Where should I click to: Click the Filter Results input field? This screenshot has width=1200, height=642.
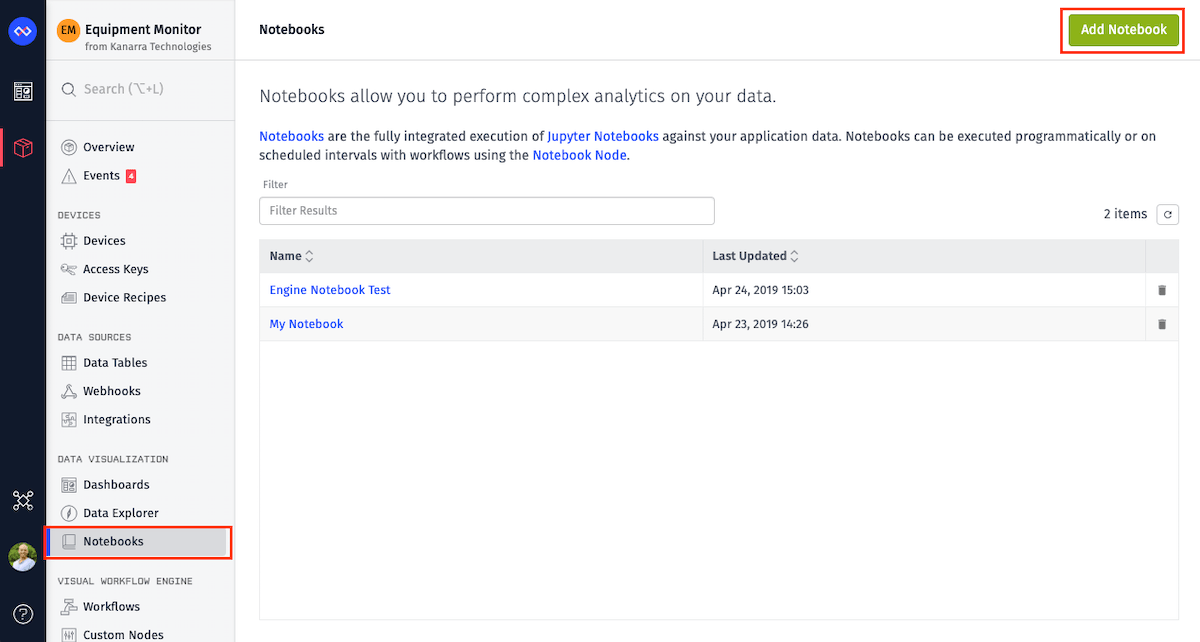point(487,211)
